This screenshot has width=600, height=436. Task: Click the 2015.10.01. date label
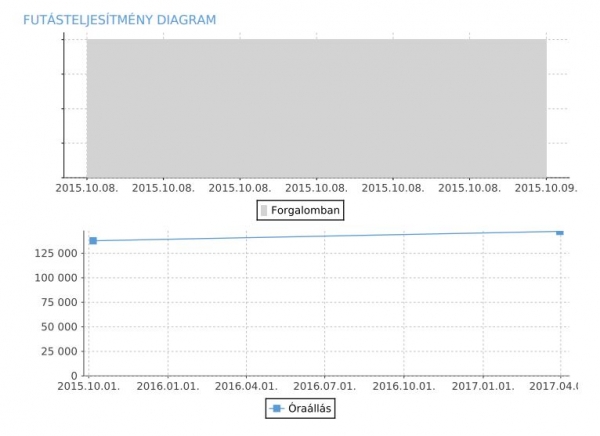[x=86, y=385]
